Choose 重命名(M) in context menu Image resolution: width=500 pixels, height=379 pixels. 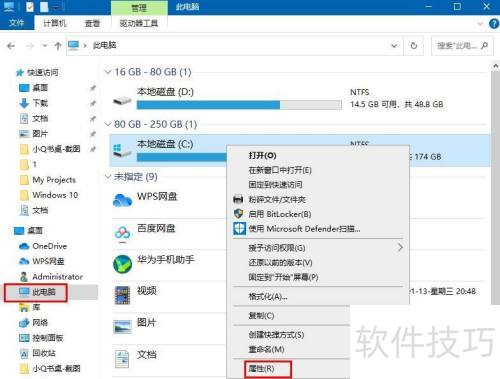[x=266, y=349]
